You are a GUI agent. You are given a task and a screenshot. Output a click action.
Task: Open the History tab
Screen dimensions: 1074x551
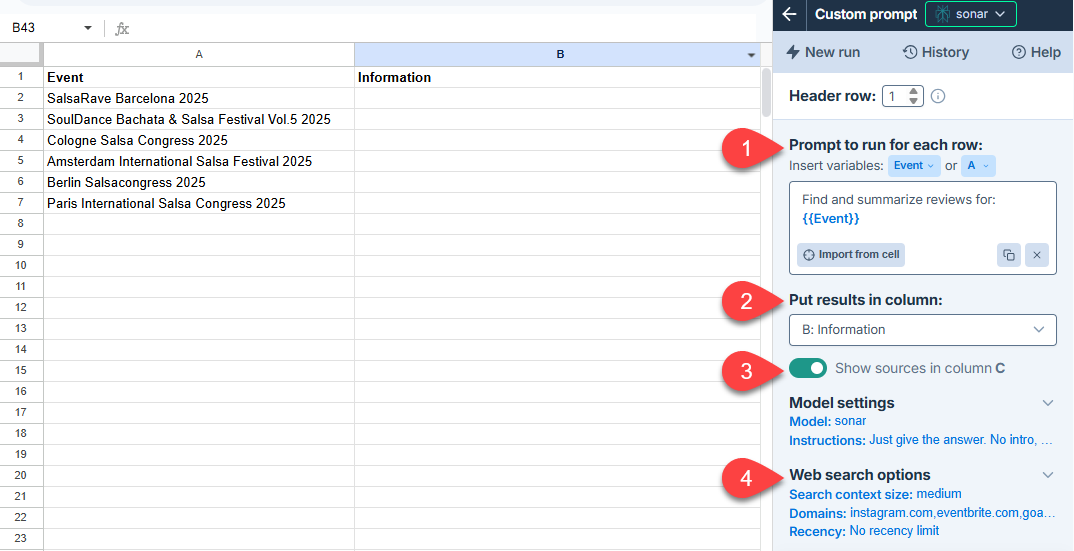[936, 52]
